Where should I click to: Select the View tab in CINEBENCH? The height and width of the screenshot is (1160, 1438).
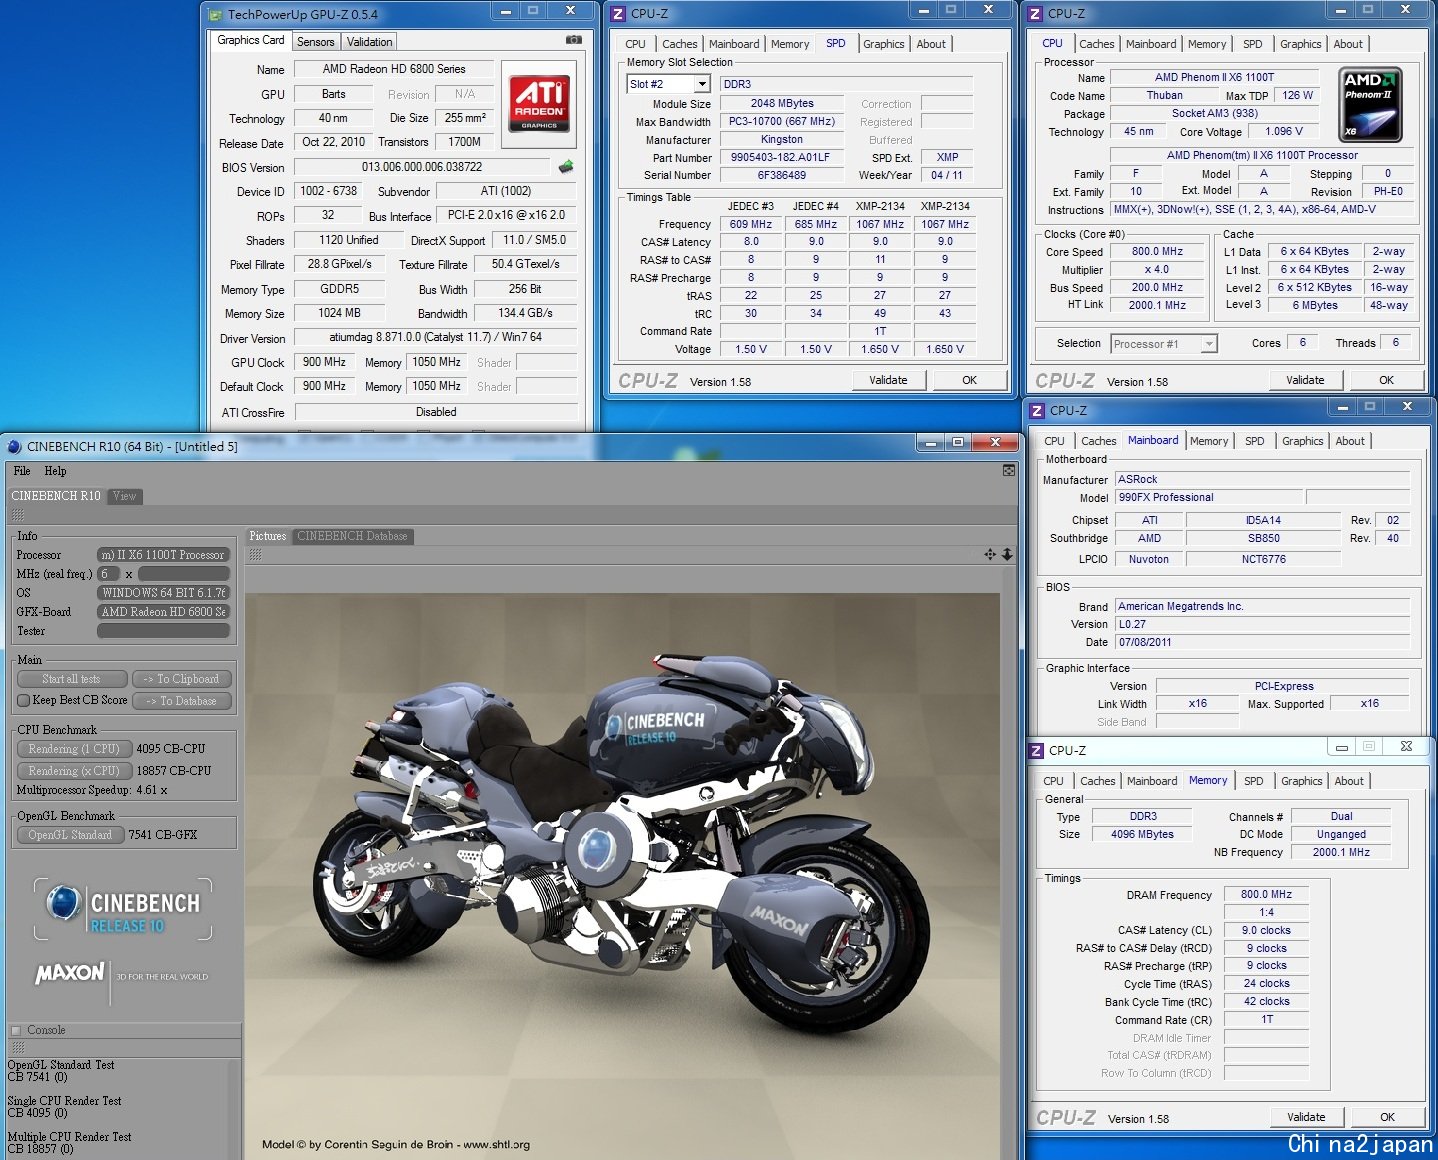tap(124, 496)
